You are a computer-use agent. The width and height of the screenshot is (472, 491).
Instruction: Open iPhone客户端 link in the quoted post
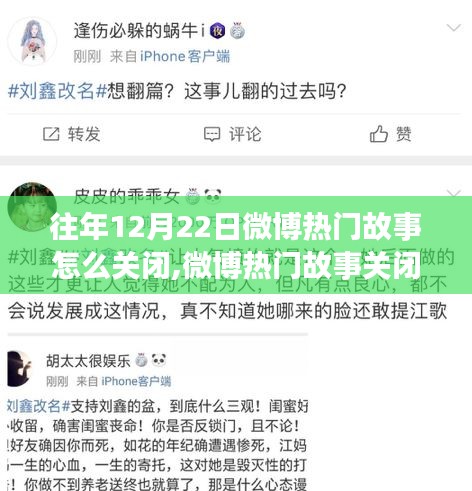[136, 381]
